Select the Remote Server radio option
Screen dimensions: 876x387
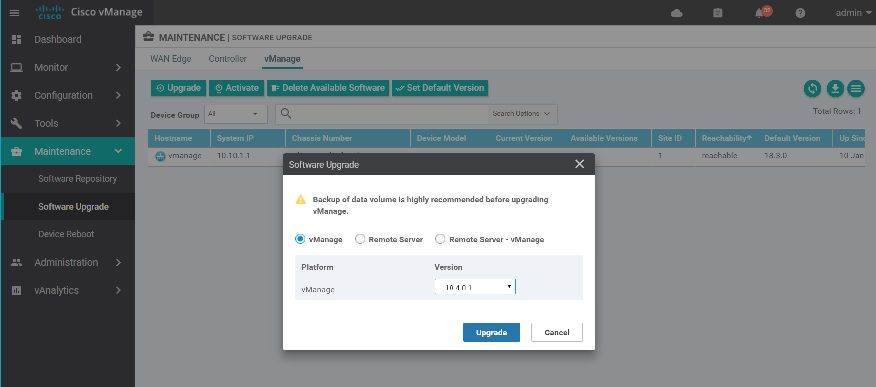click(360, 239)
